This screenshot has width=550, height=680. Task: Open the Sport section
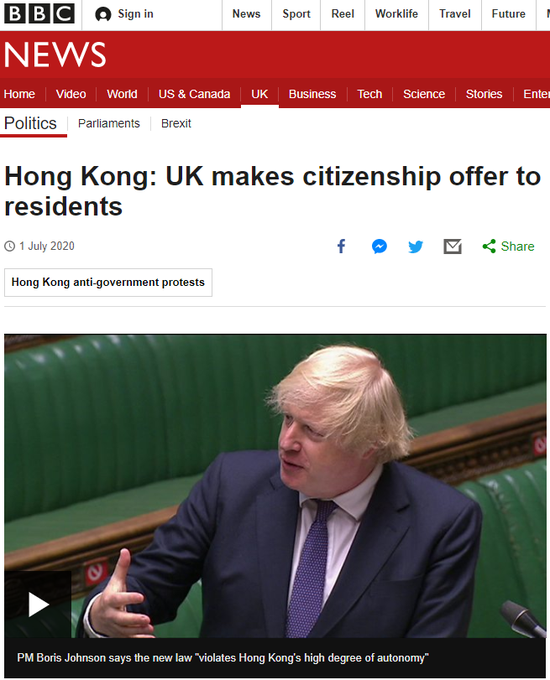pyautogui.click(x=296, y=14)
